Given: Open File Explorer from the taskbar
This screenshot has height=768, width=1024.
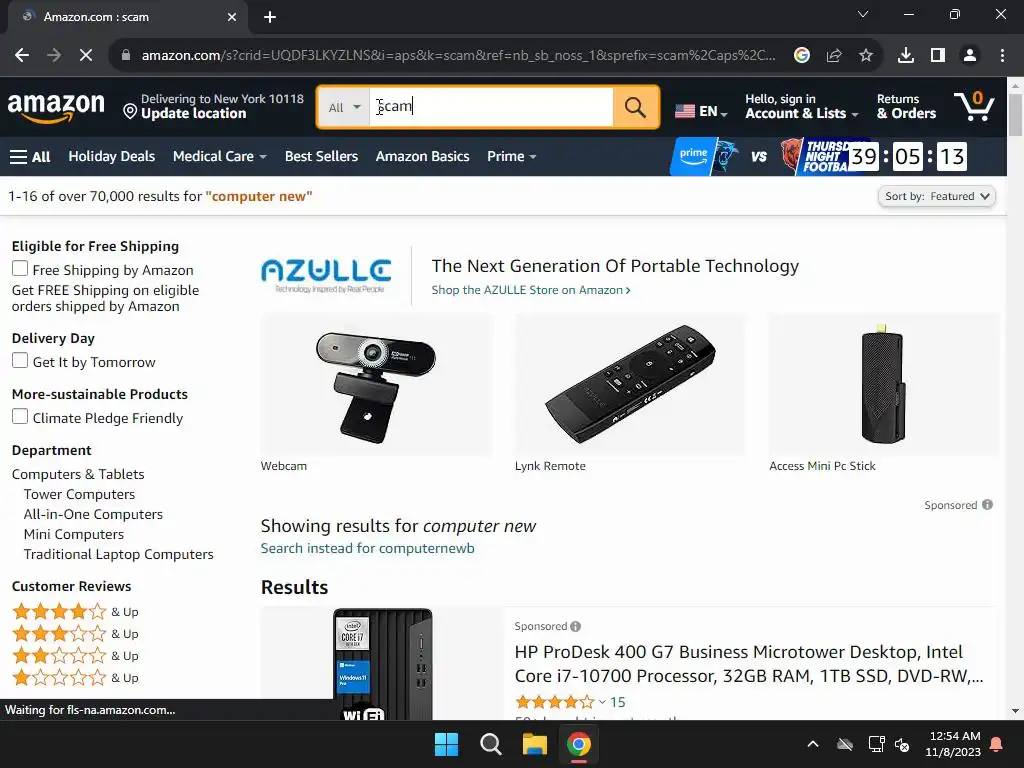Looking at the screenshot, I should point(534,744).
